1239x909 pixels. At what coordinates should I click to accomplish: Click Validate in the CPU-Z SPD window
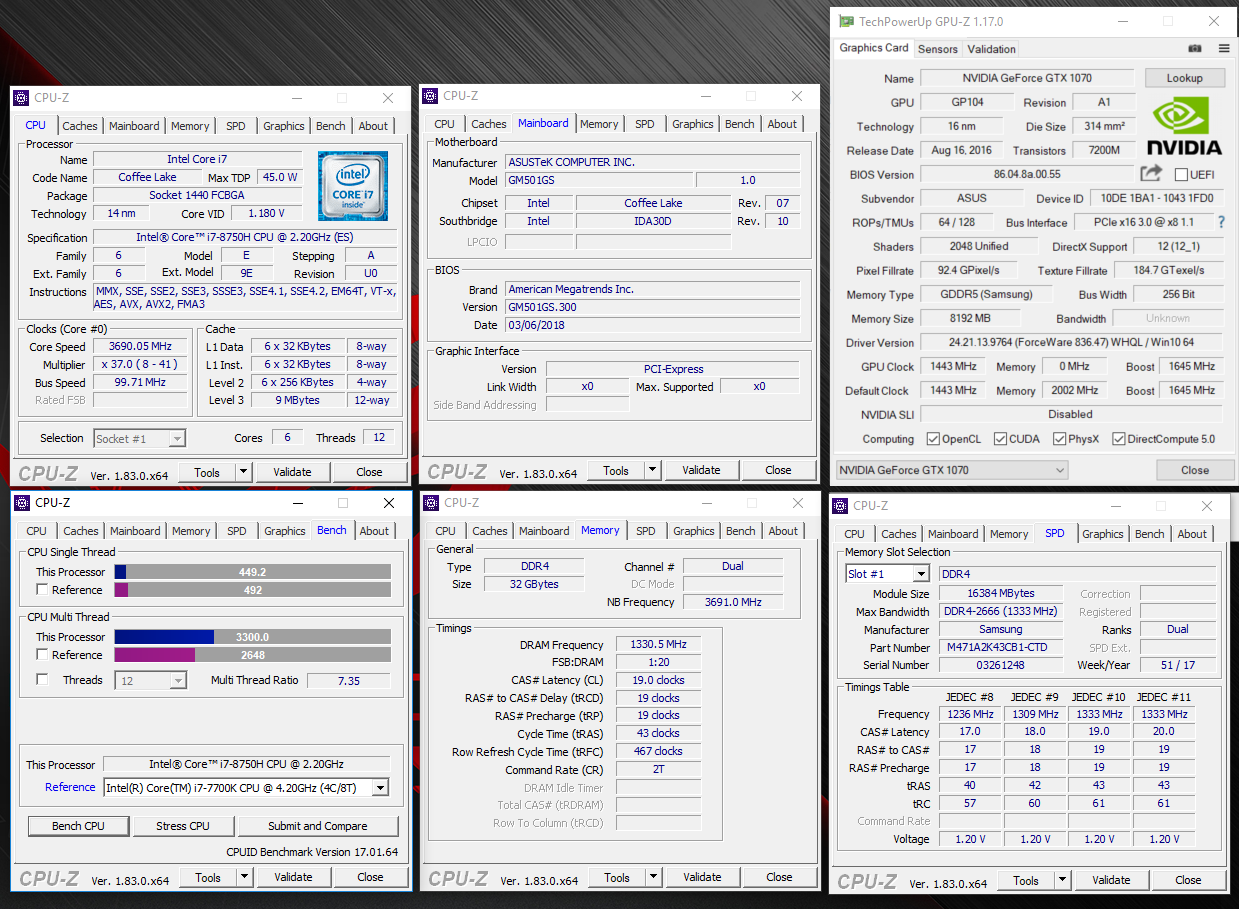[1111, 880]
